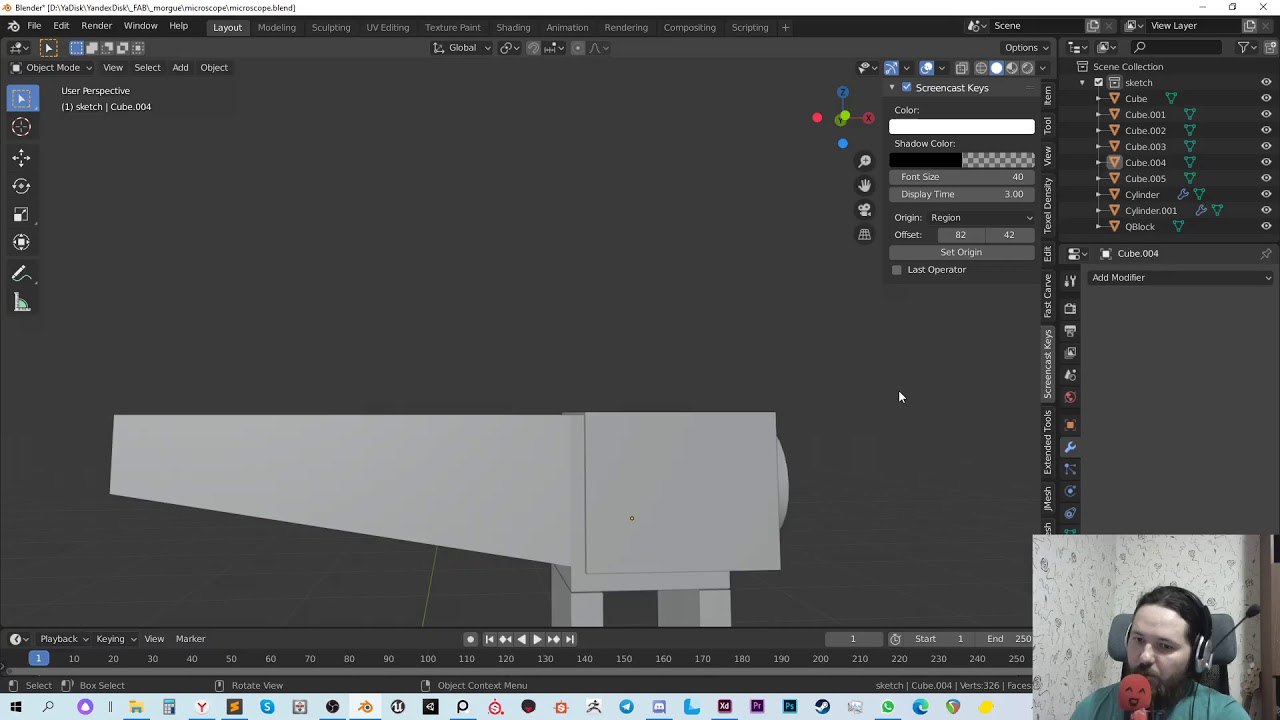Switch to the Modeling workspace tab

pyautogui.click(x=277, y=27)
